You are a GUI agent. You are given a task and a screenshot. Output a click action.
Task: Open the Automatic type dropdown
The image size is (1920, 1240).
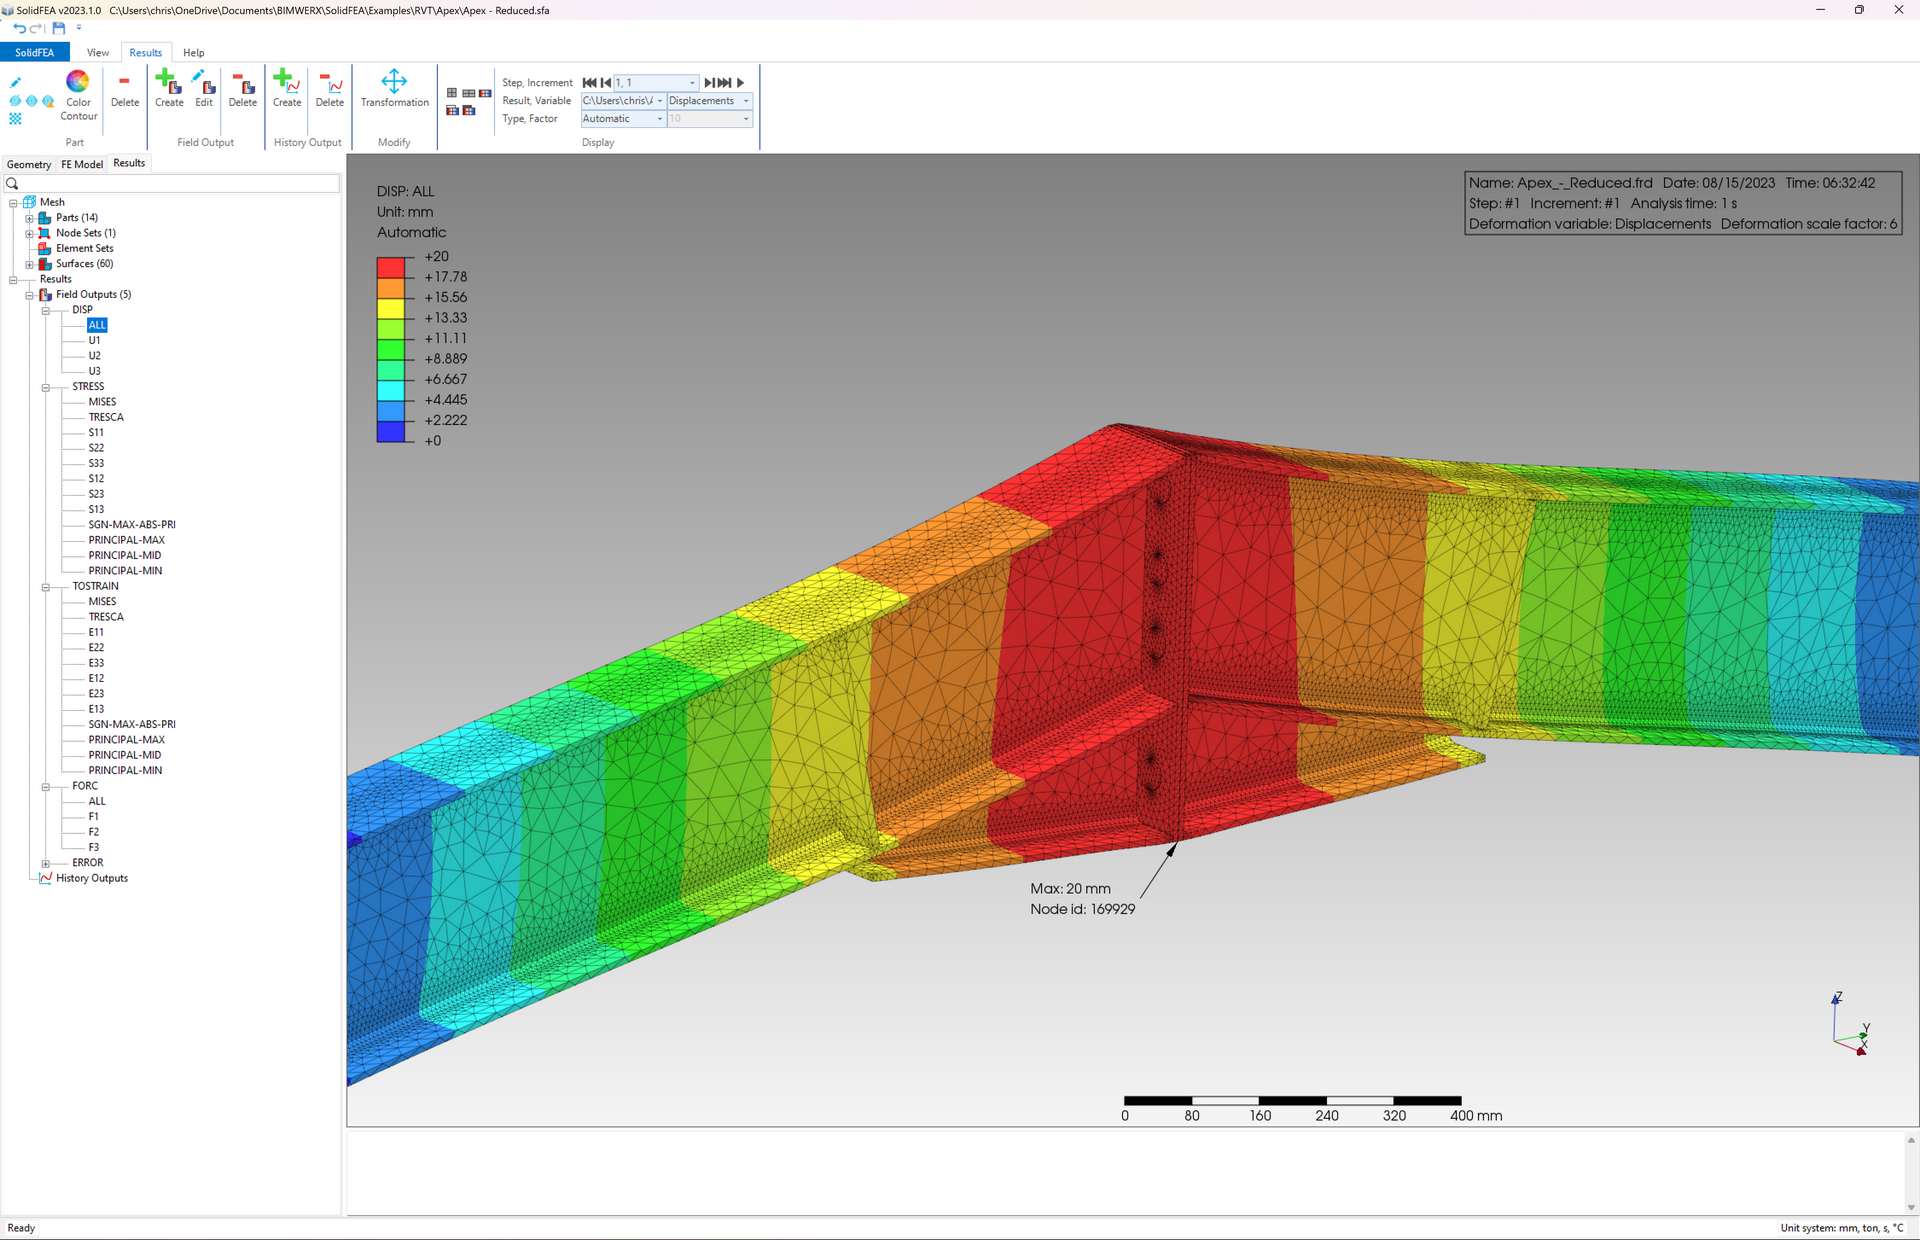click(659, 119)
